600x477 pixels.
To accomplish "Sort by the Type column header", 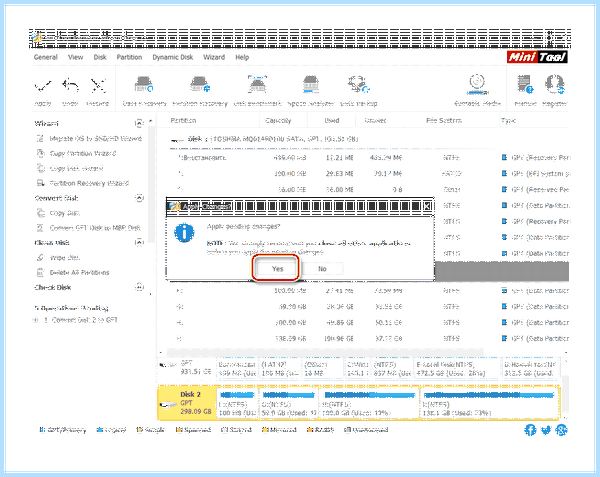I will click(508, 120).
